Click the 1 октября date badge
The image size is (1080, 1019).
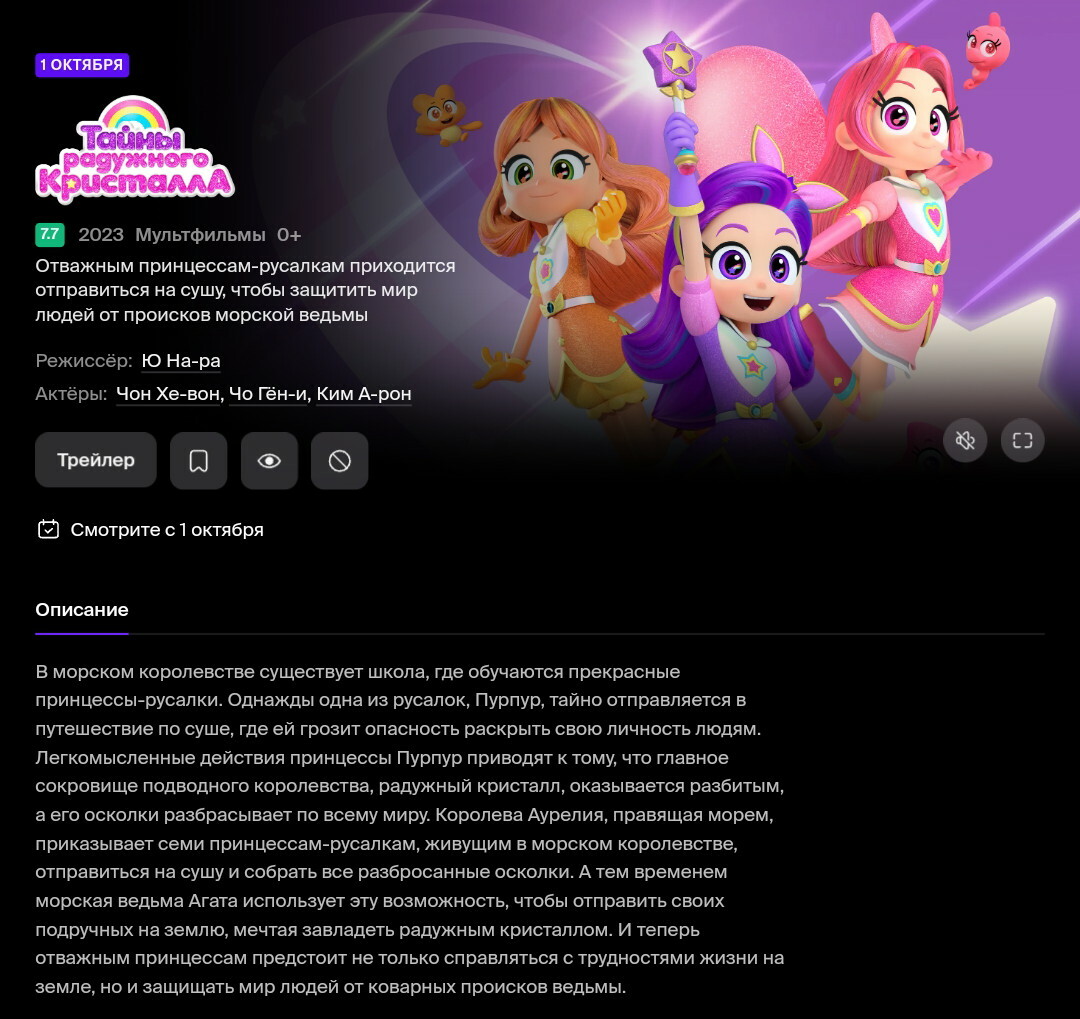[82, 65]
